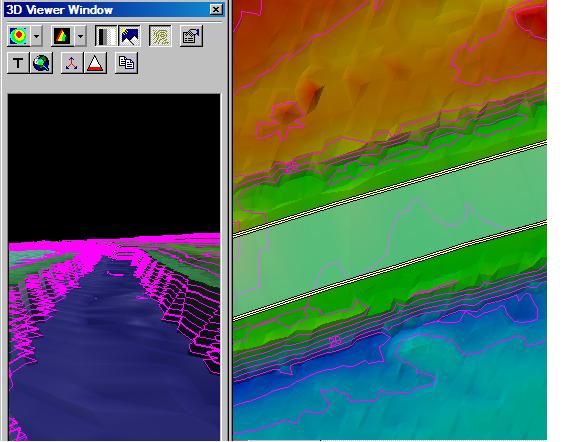
Task: Click the pale green road strip on map
Action: click(390, 230)
